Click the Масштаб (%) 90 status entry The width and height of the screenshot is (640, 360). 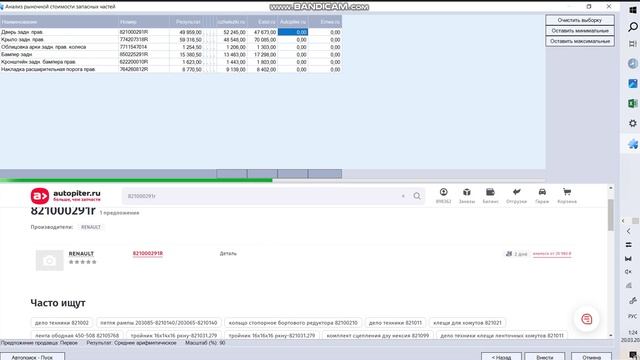[x=205, y=343]
